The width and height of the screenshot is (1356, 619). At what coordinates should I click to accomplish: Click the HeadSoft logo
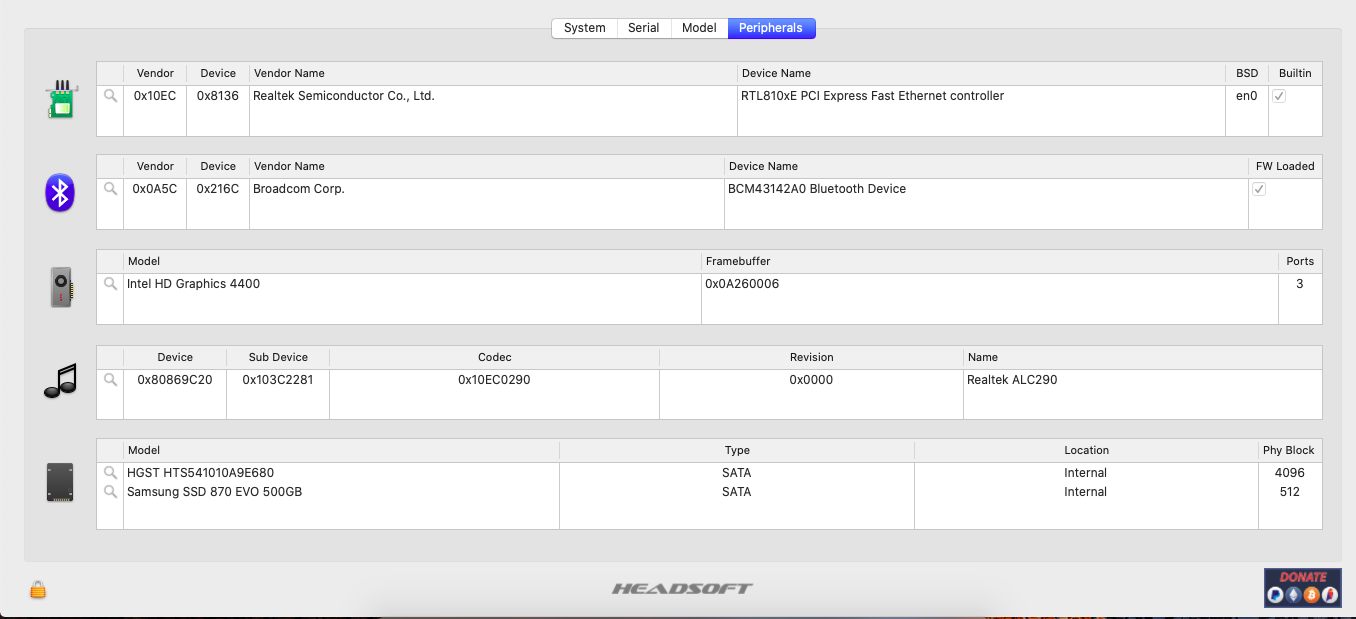tap(682, 588)
